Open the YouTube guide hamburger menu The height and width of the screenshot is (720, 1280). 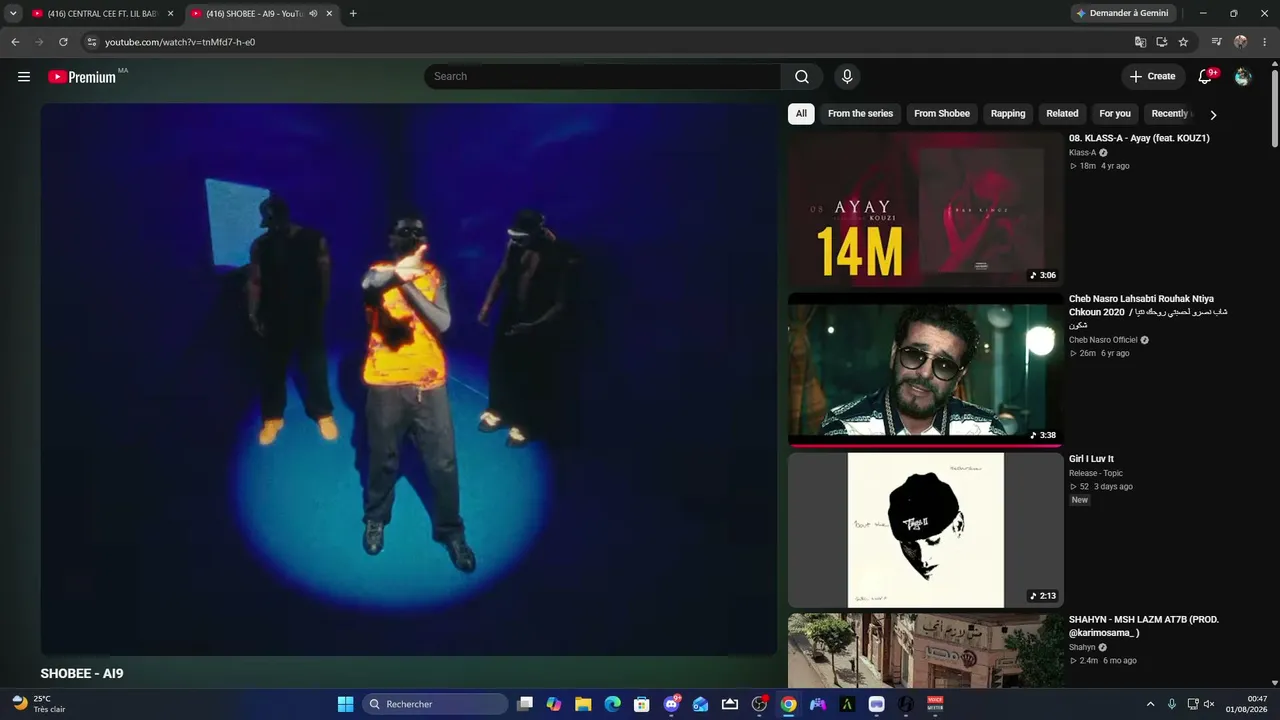24,77
